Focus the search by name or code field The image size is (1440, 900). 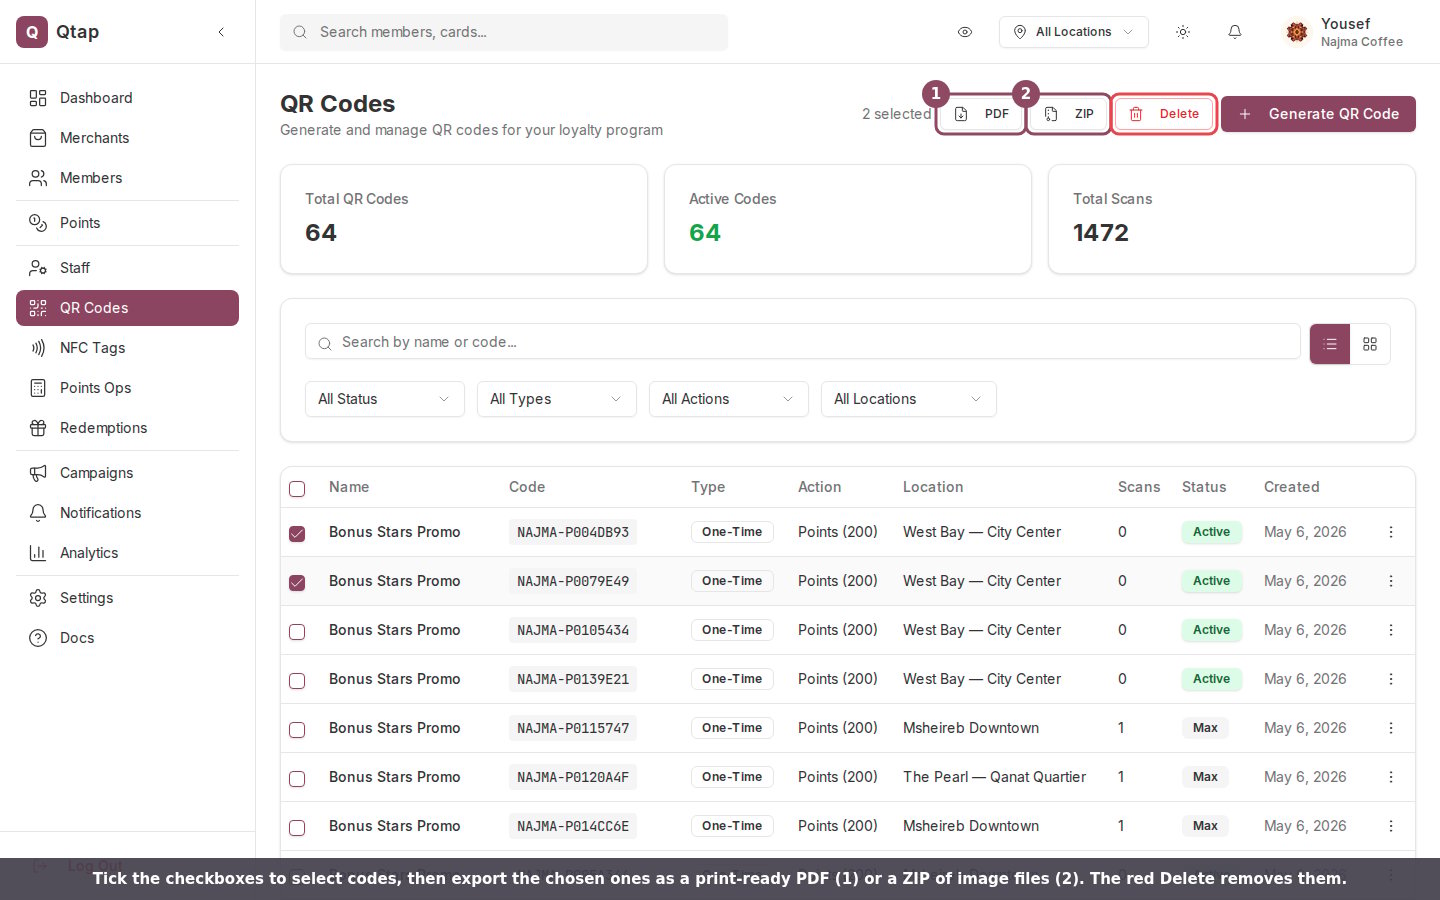[x=802, y=342]
